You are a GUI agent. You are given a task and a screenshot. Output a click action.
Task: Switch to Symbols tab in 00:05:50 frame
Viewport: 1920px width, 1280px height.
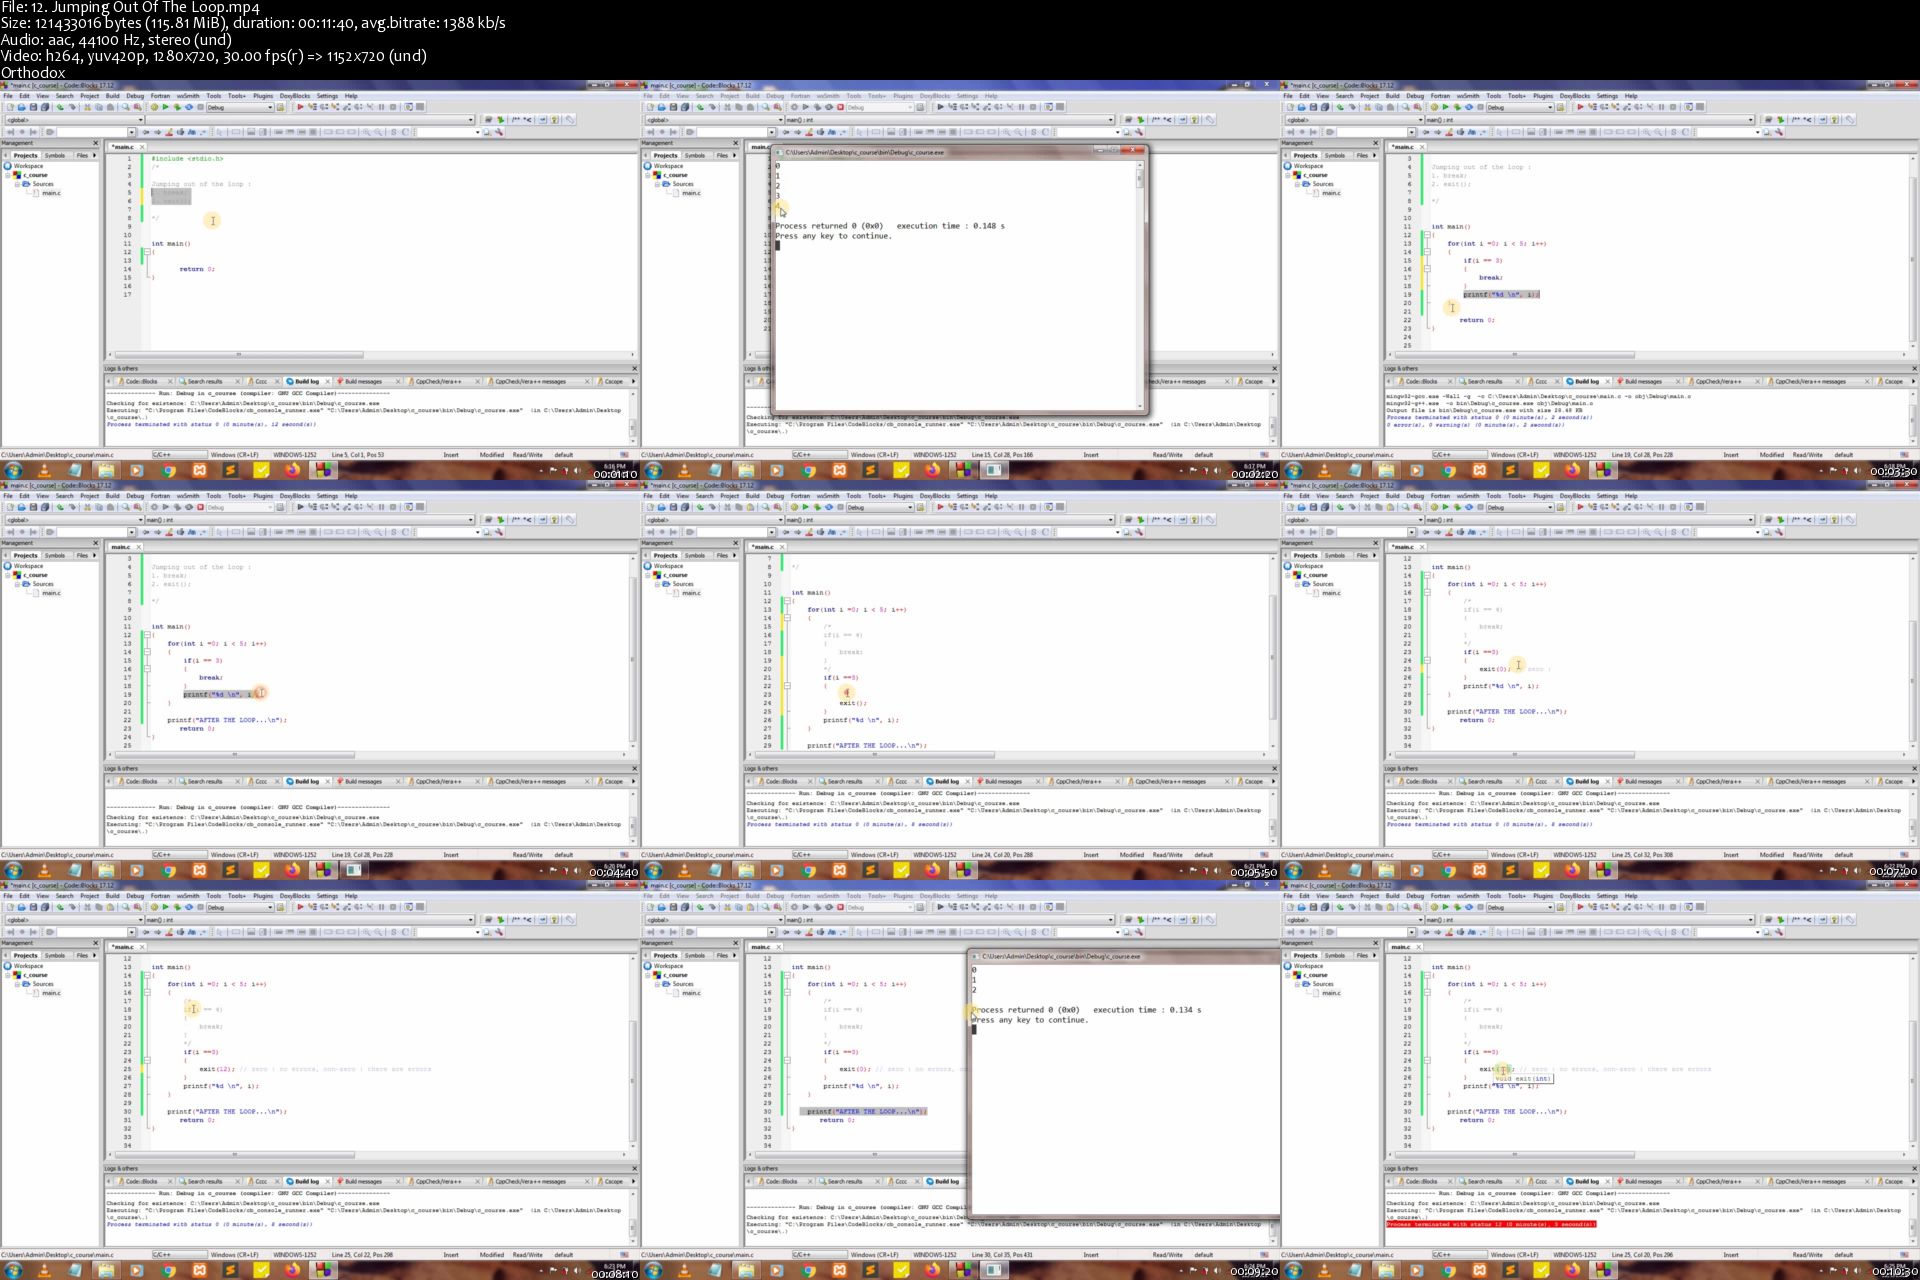694,555
